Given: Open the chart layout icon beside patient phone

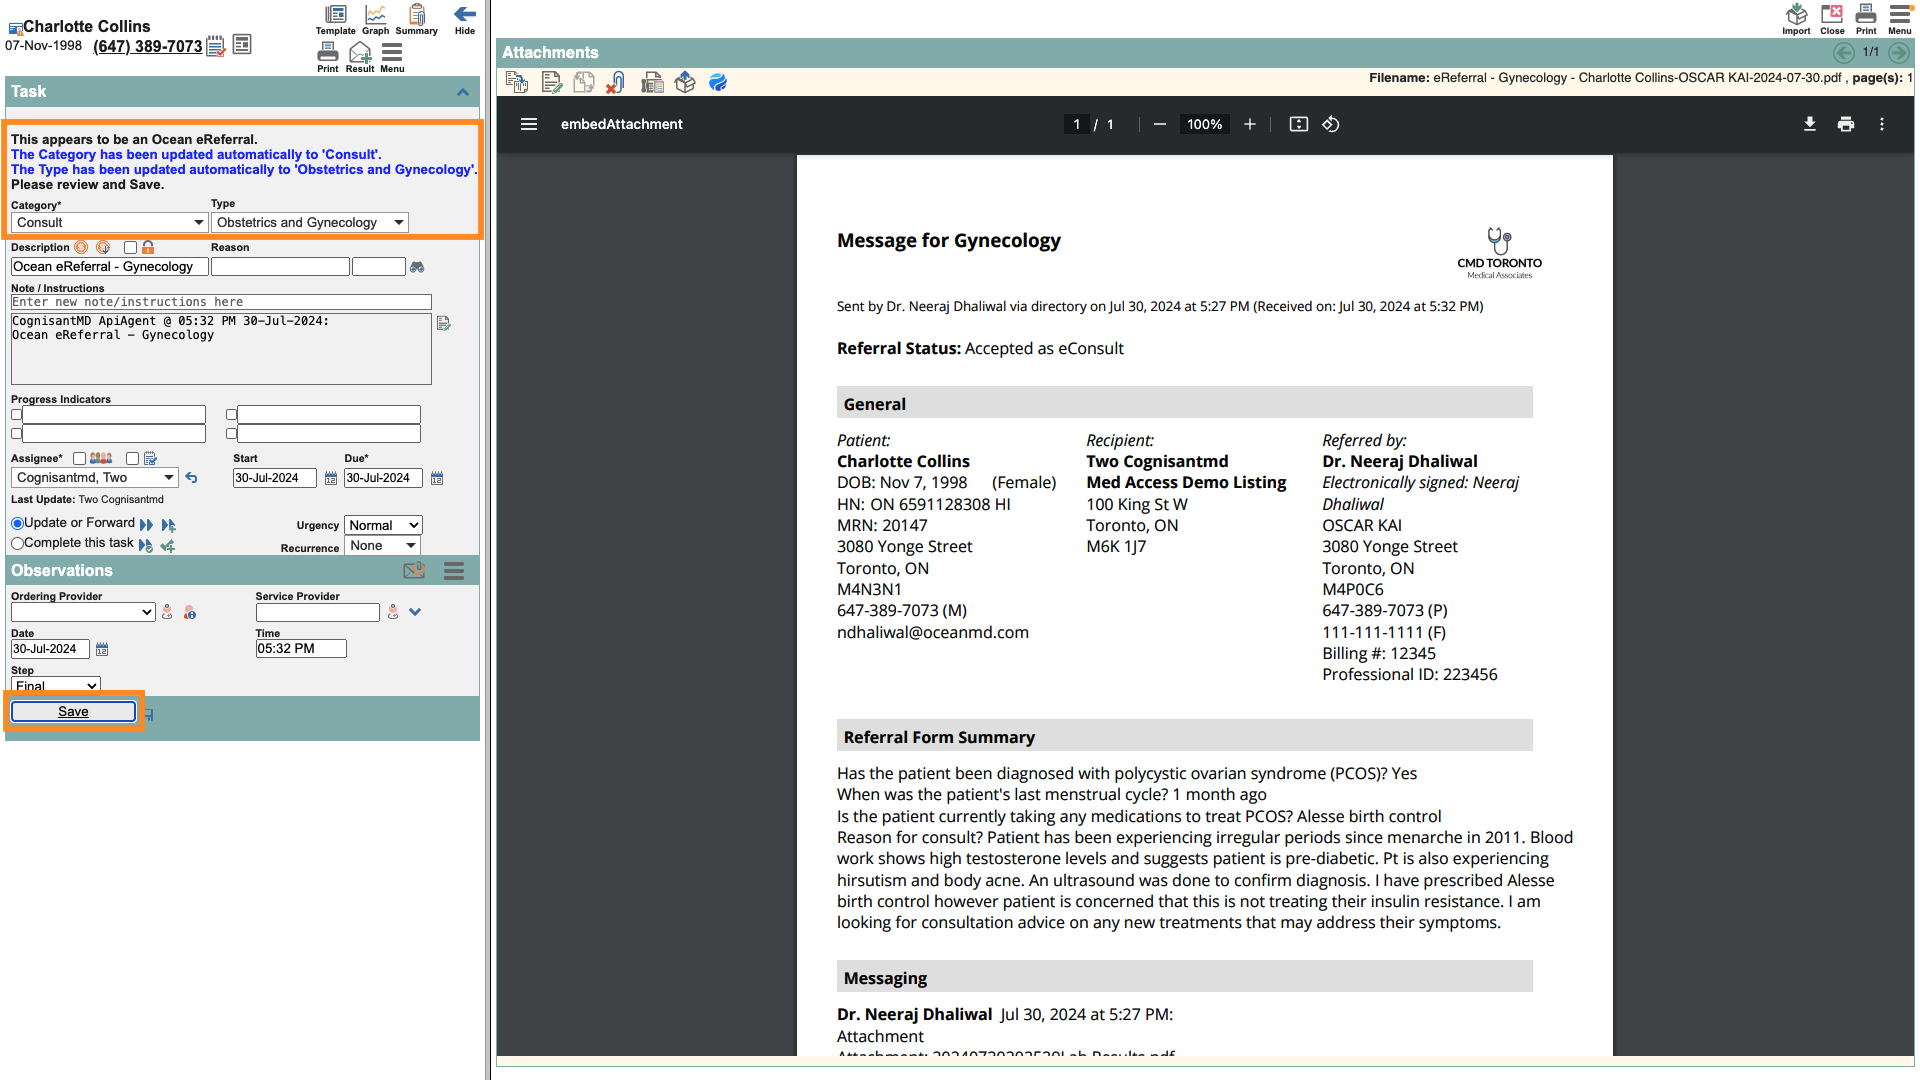Looking at the screenshot, I should click(x=241, y=44).
